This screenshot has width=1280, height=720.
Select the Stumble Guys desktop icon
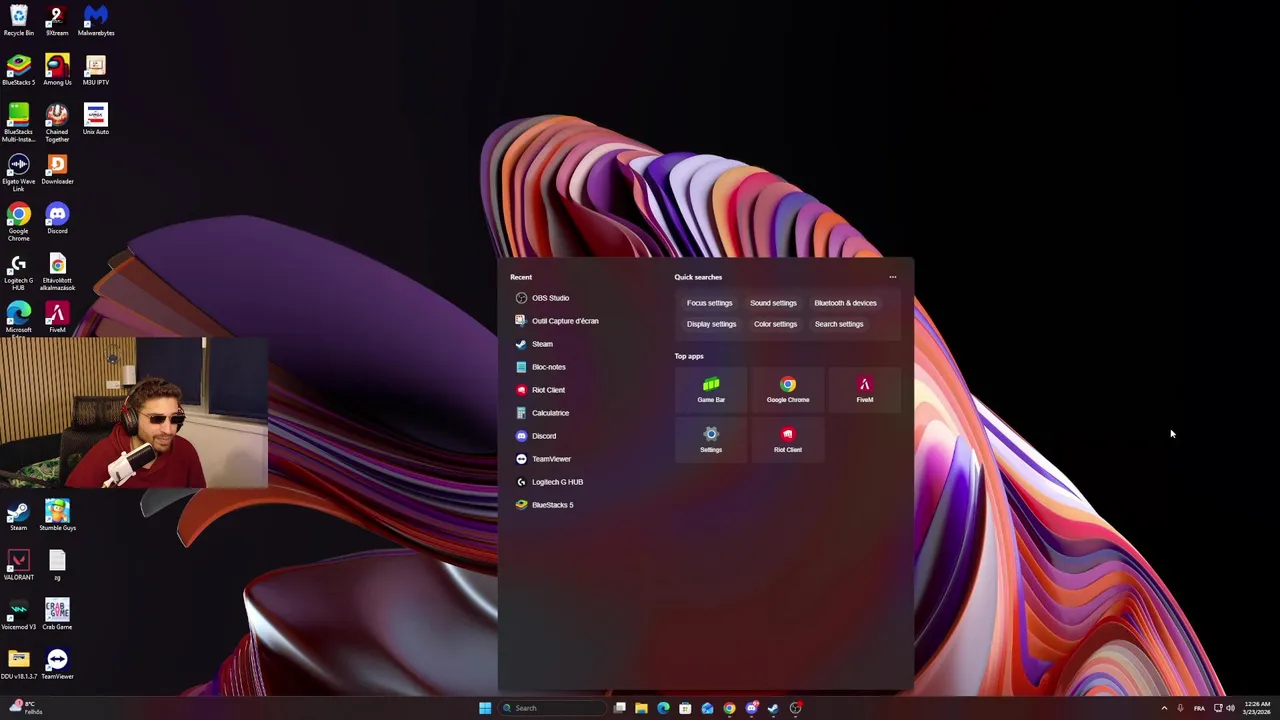tap(57, 515)
